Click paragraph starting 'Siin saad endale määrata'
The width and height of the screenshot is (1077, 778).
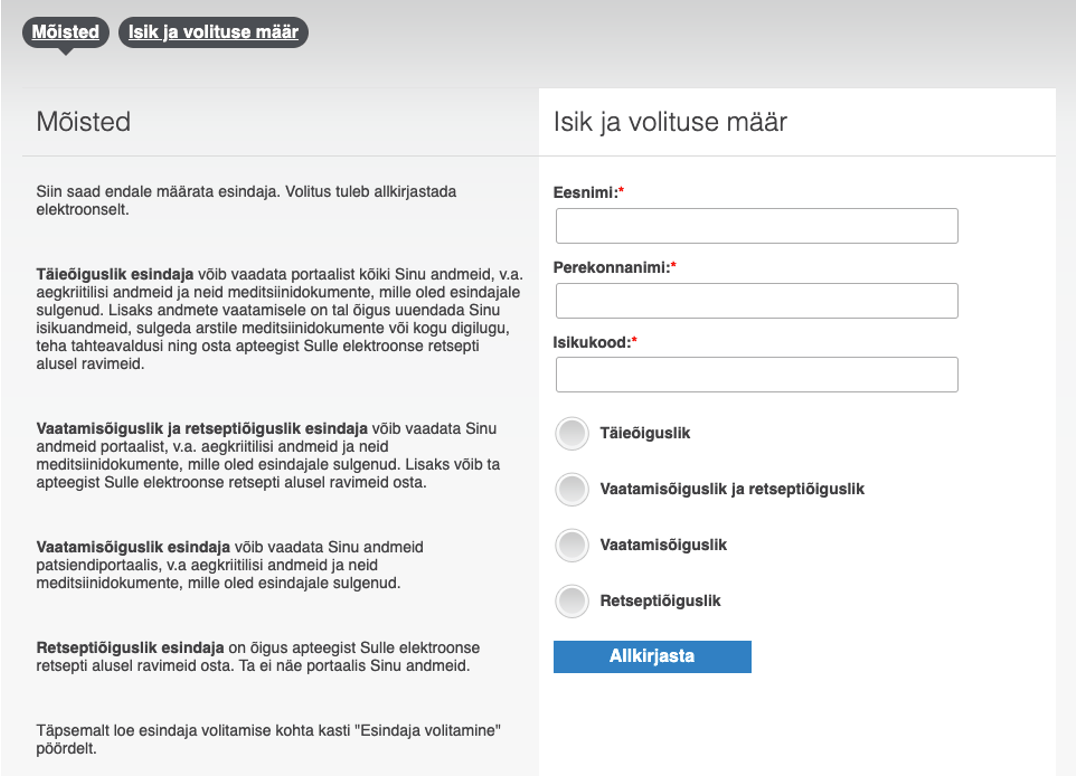[246, 201]
